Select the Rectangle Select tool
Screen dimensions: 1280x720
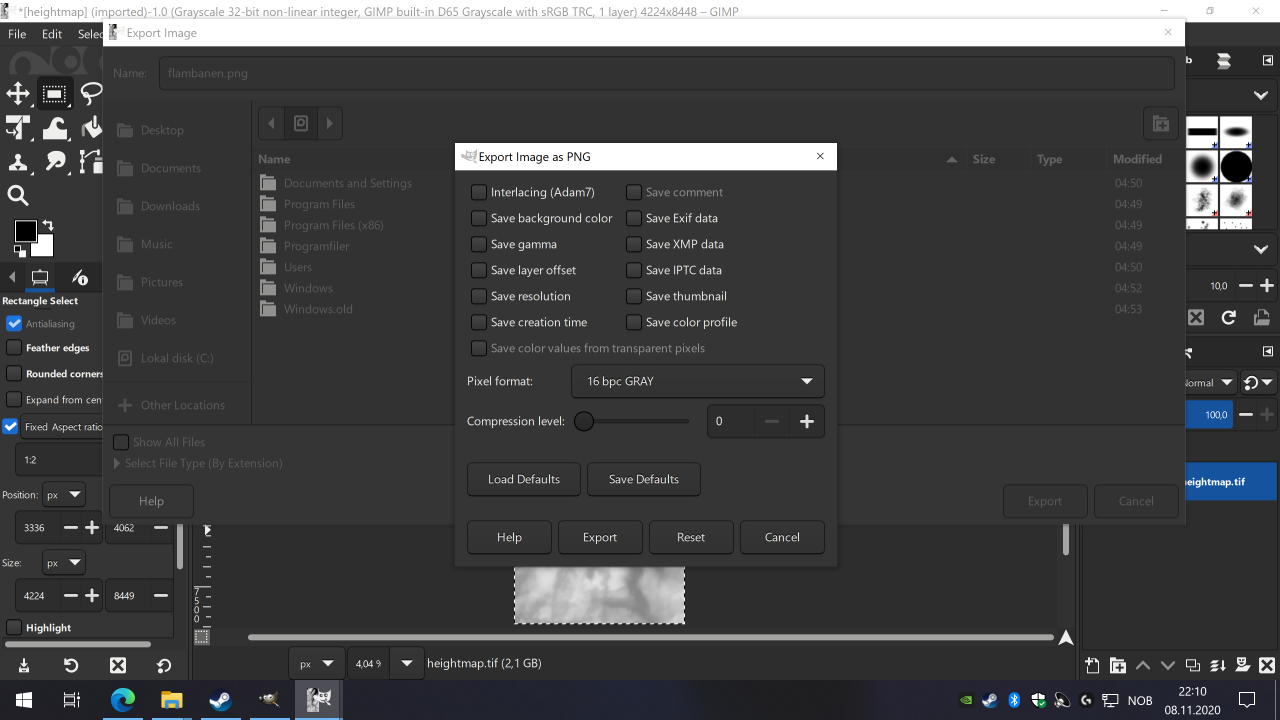coord(54,94)
